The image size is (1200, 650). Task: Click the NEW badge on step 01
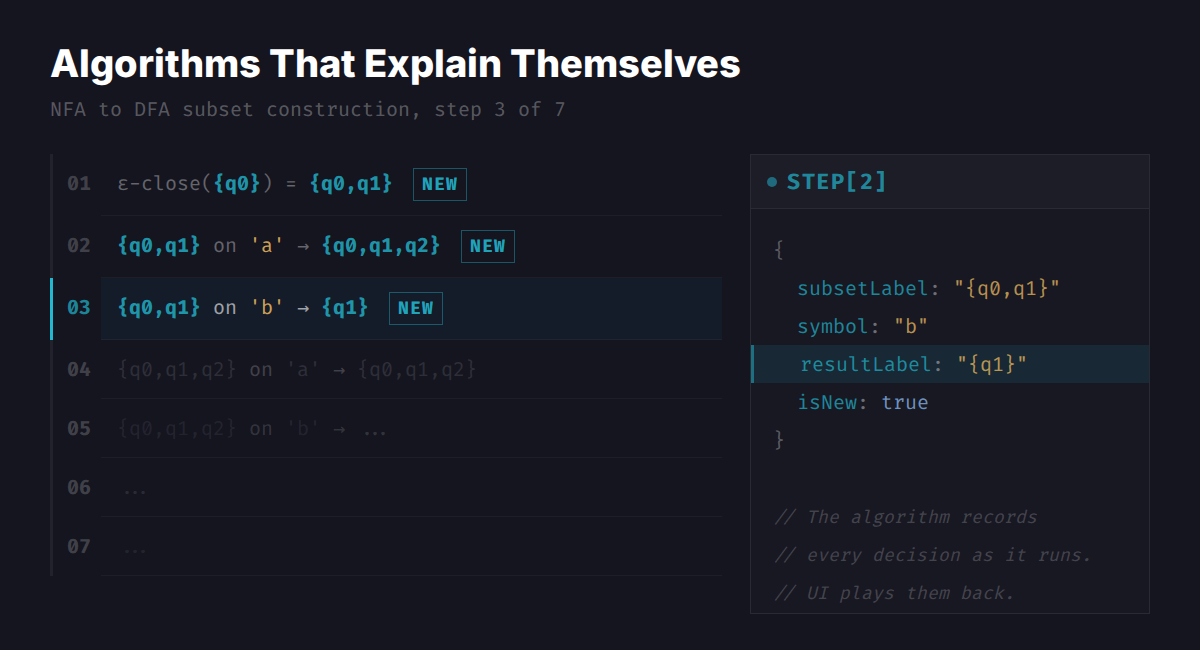pos(439,184)
